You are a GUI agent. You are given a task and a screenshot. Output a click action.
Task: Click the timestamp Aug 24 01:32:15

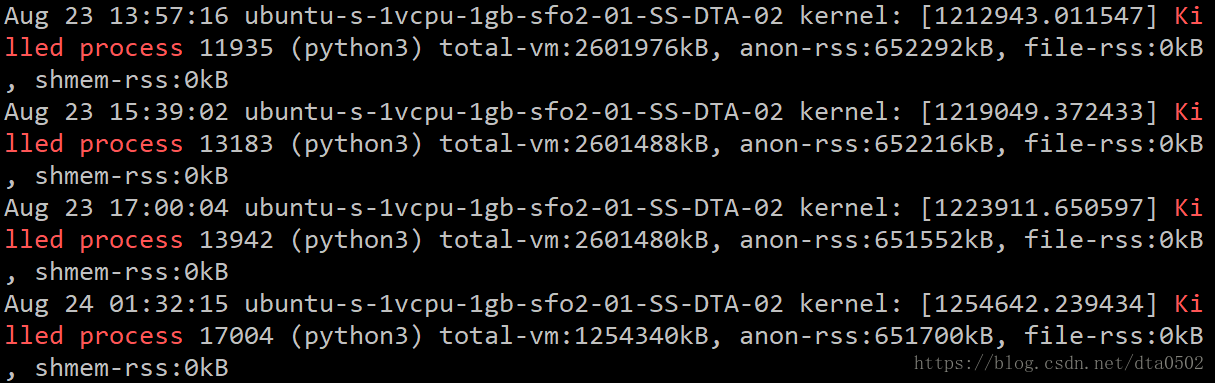click(x=116, y=304)
